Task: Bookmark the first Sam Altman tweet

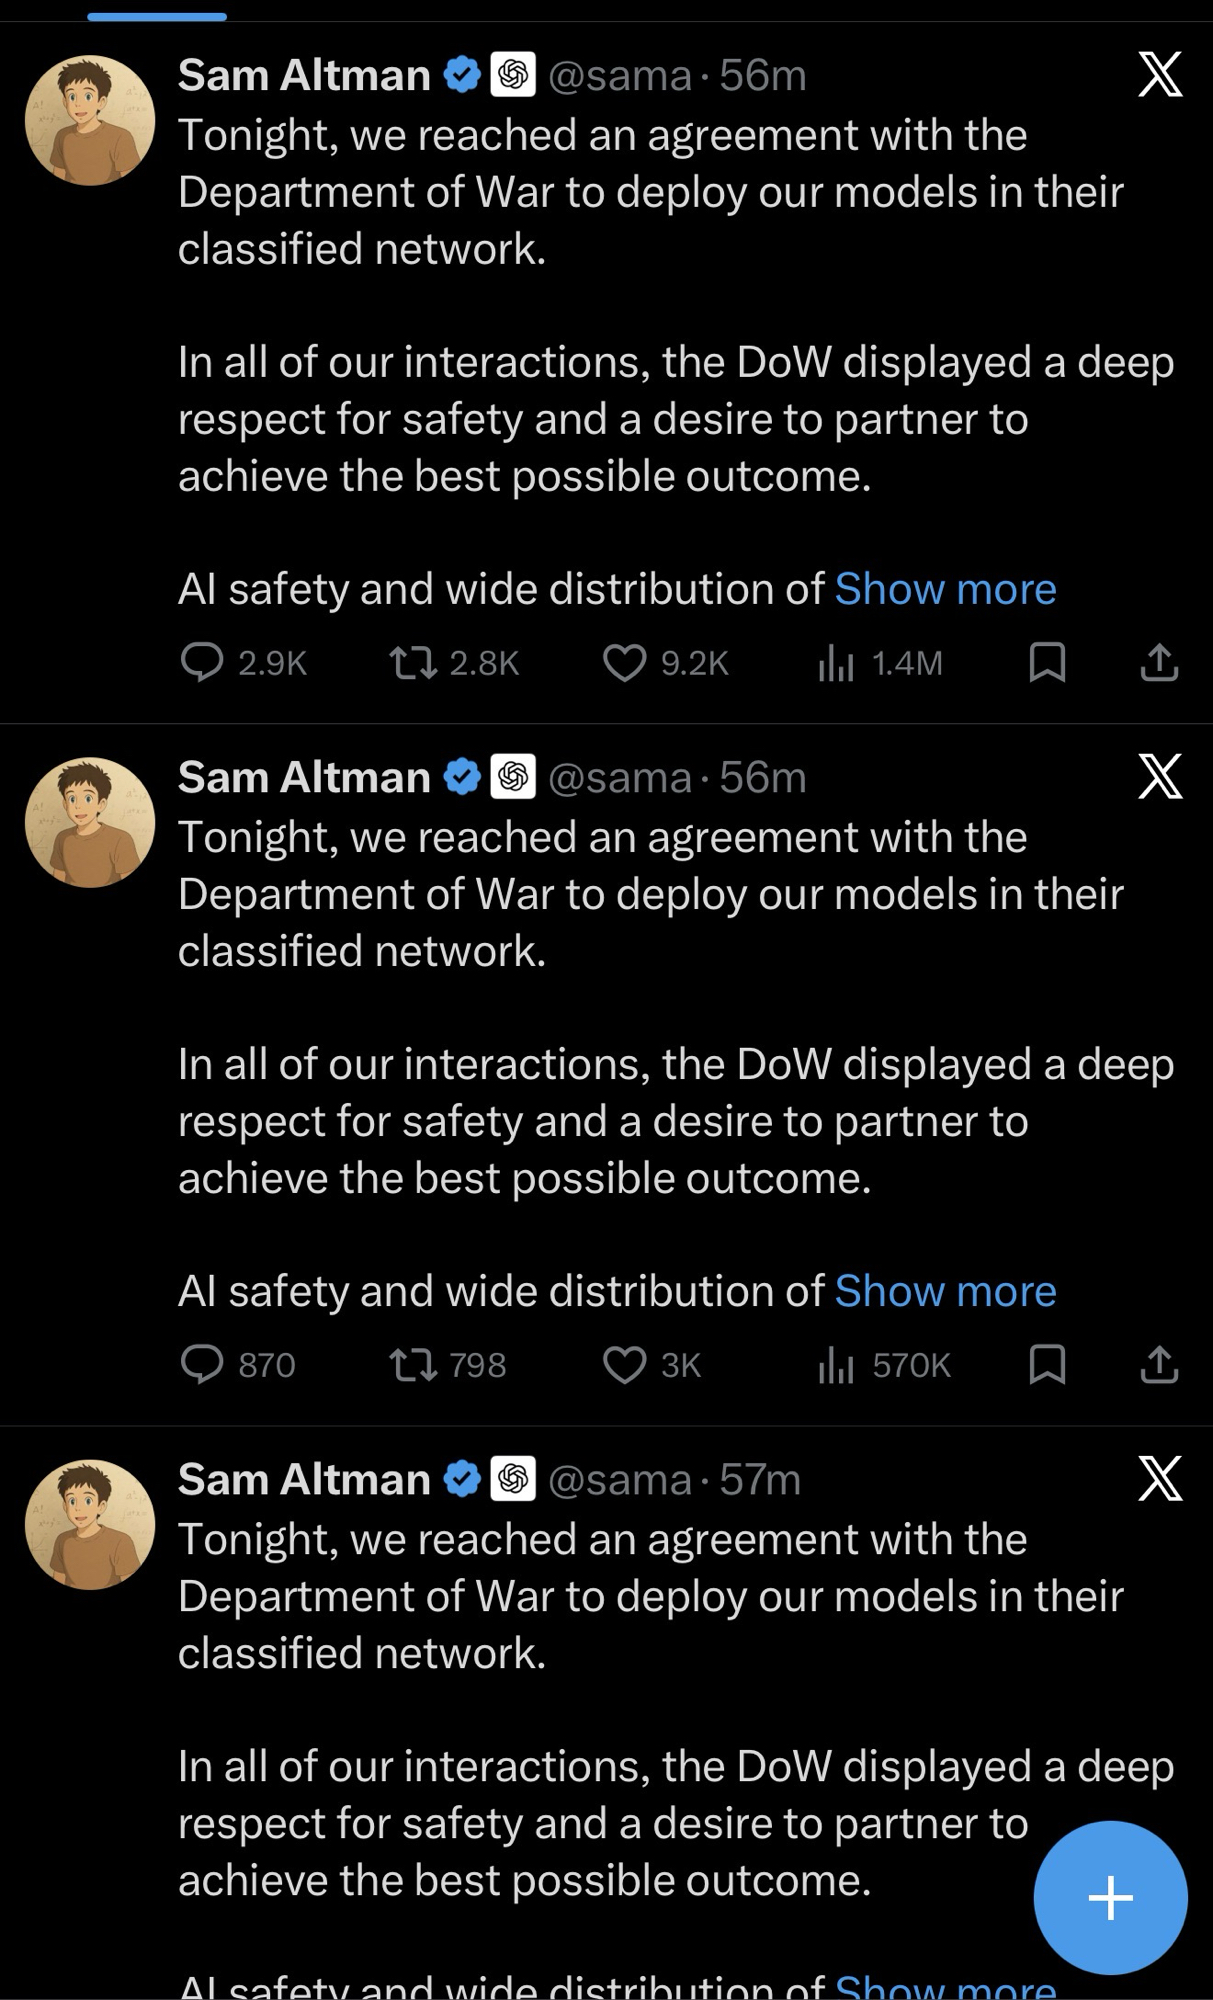Action: (x=1047, y=662)
